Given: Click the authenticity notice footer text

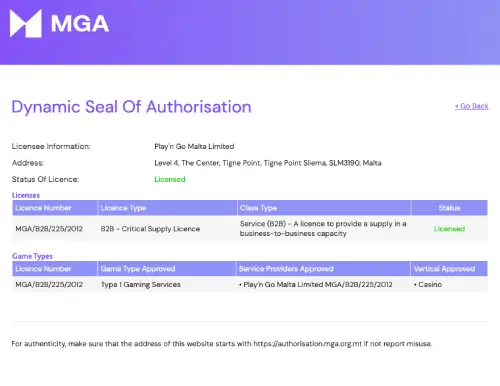Looking at the screenshot, I should (222, 344).
